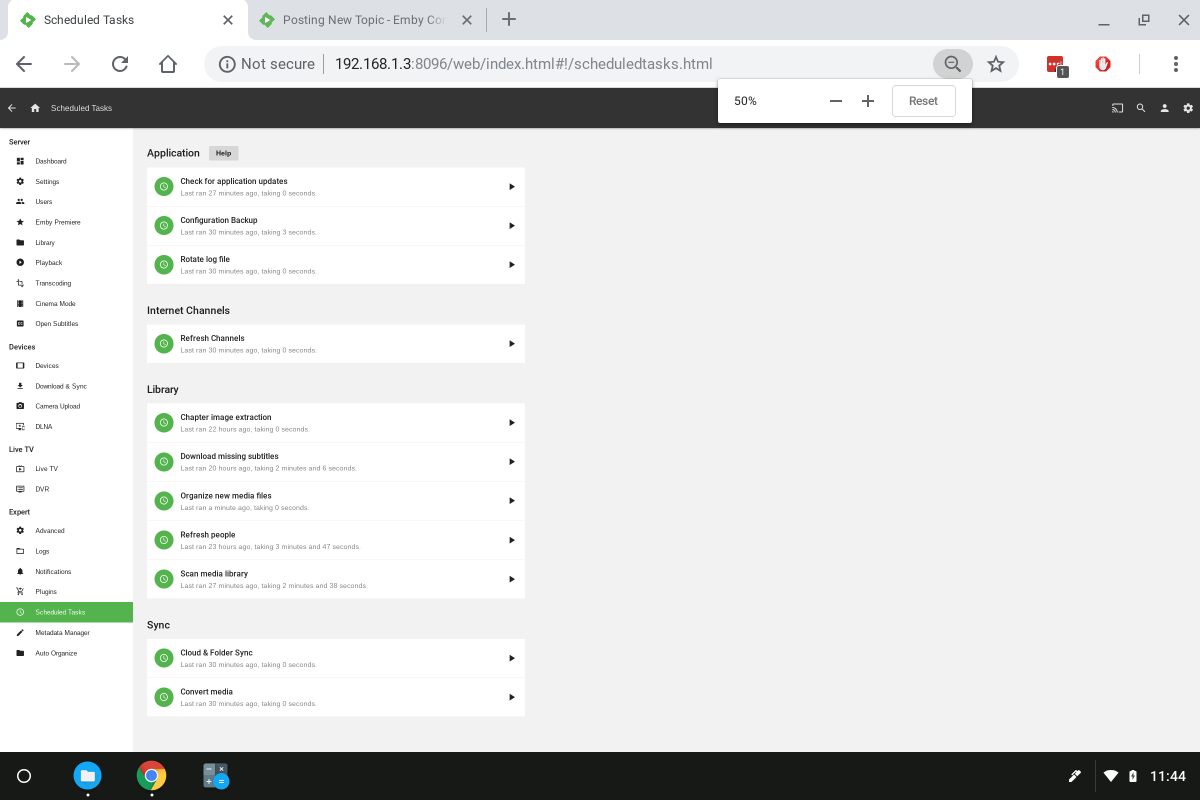
Task: Open Settings in the Server section
Action: [66, 181]
